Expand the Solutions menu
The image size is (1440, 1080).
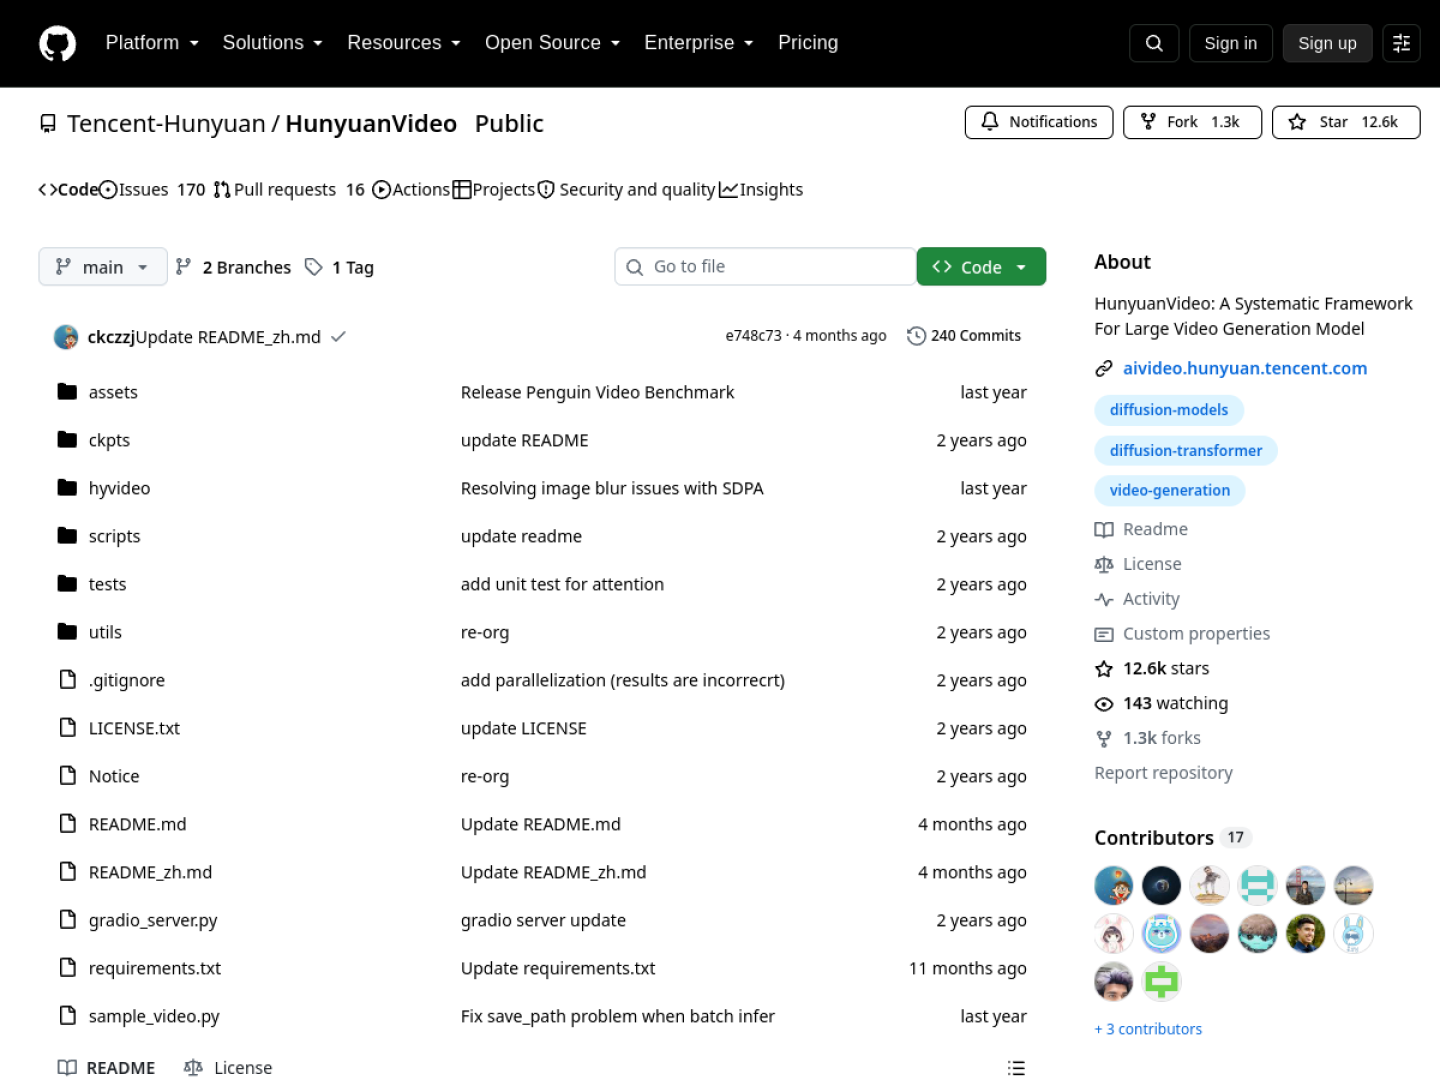click(x=272, y=43)
